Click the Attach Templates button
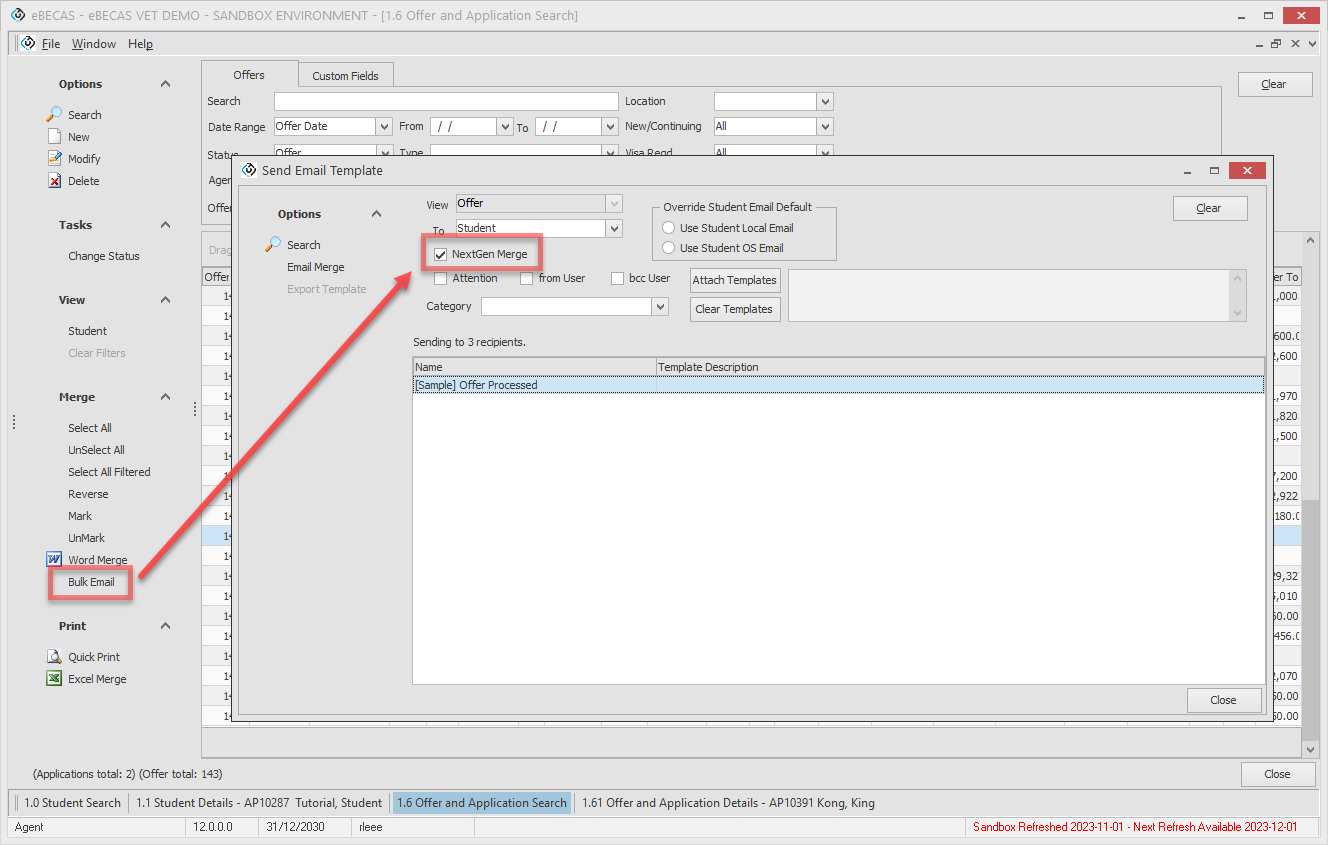1328x845 pixels. click(735, 281)
